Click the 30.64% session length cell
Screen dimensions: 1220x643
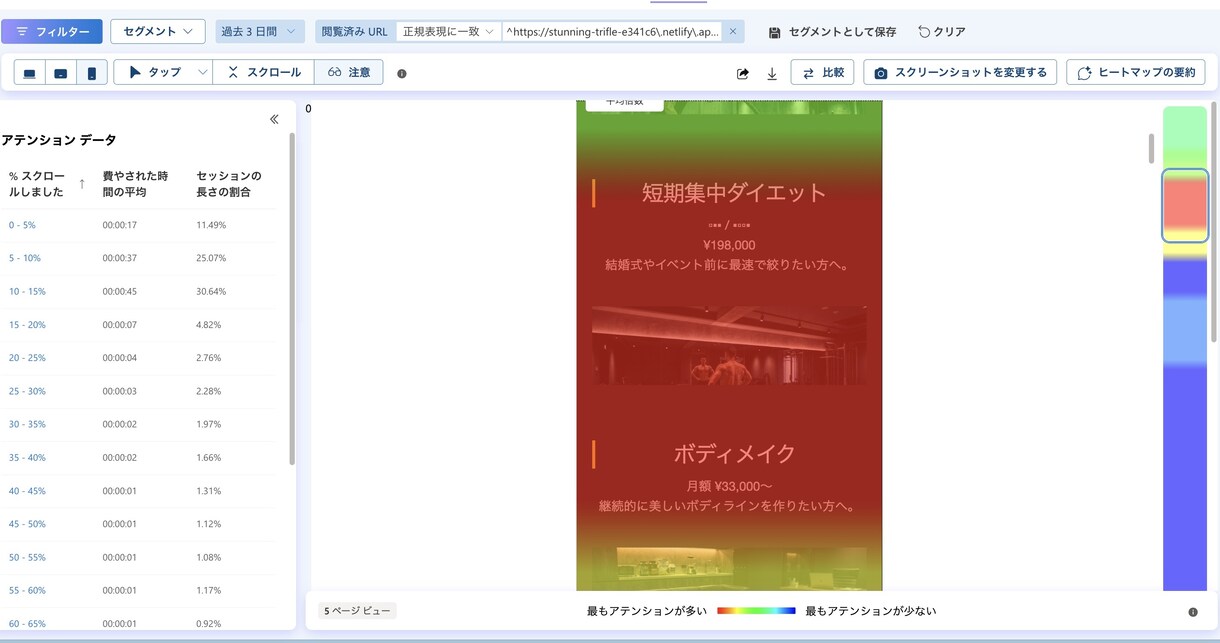pos(211,291)
